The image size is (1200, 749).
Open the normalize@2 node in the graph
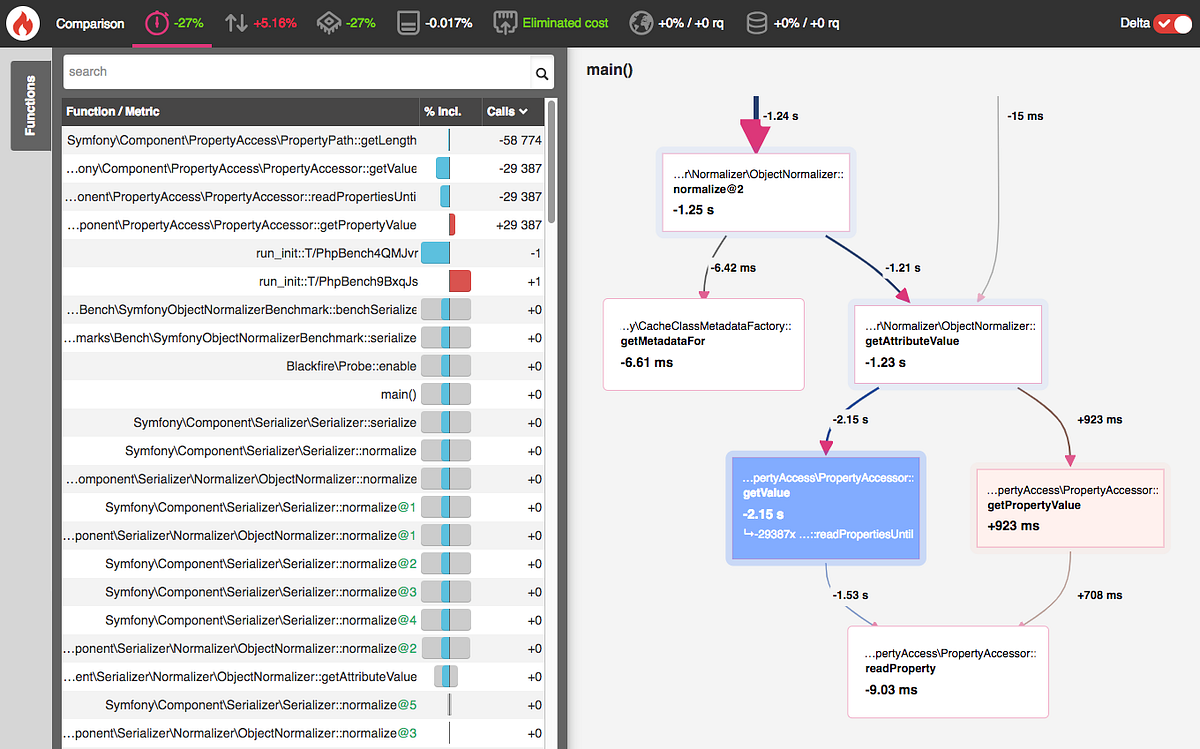coord(755,192)
